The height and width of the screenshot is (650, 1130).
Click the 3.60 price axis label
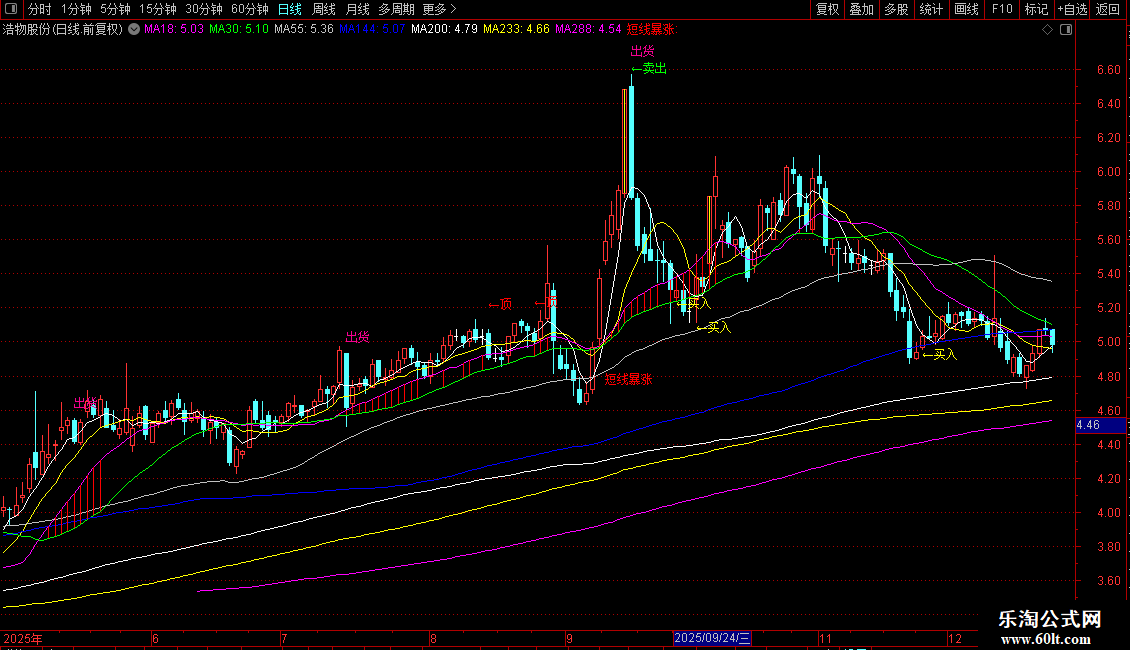(x=1108, y=581)
